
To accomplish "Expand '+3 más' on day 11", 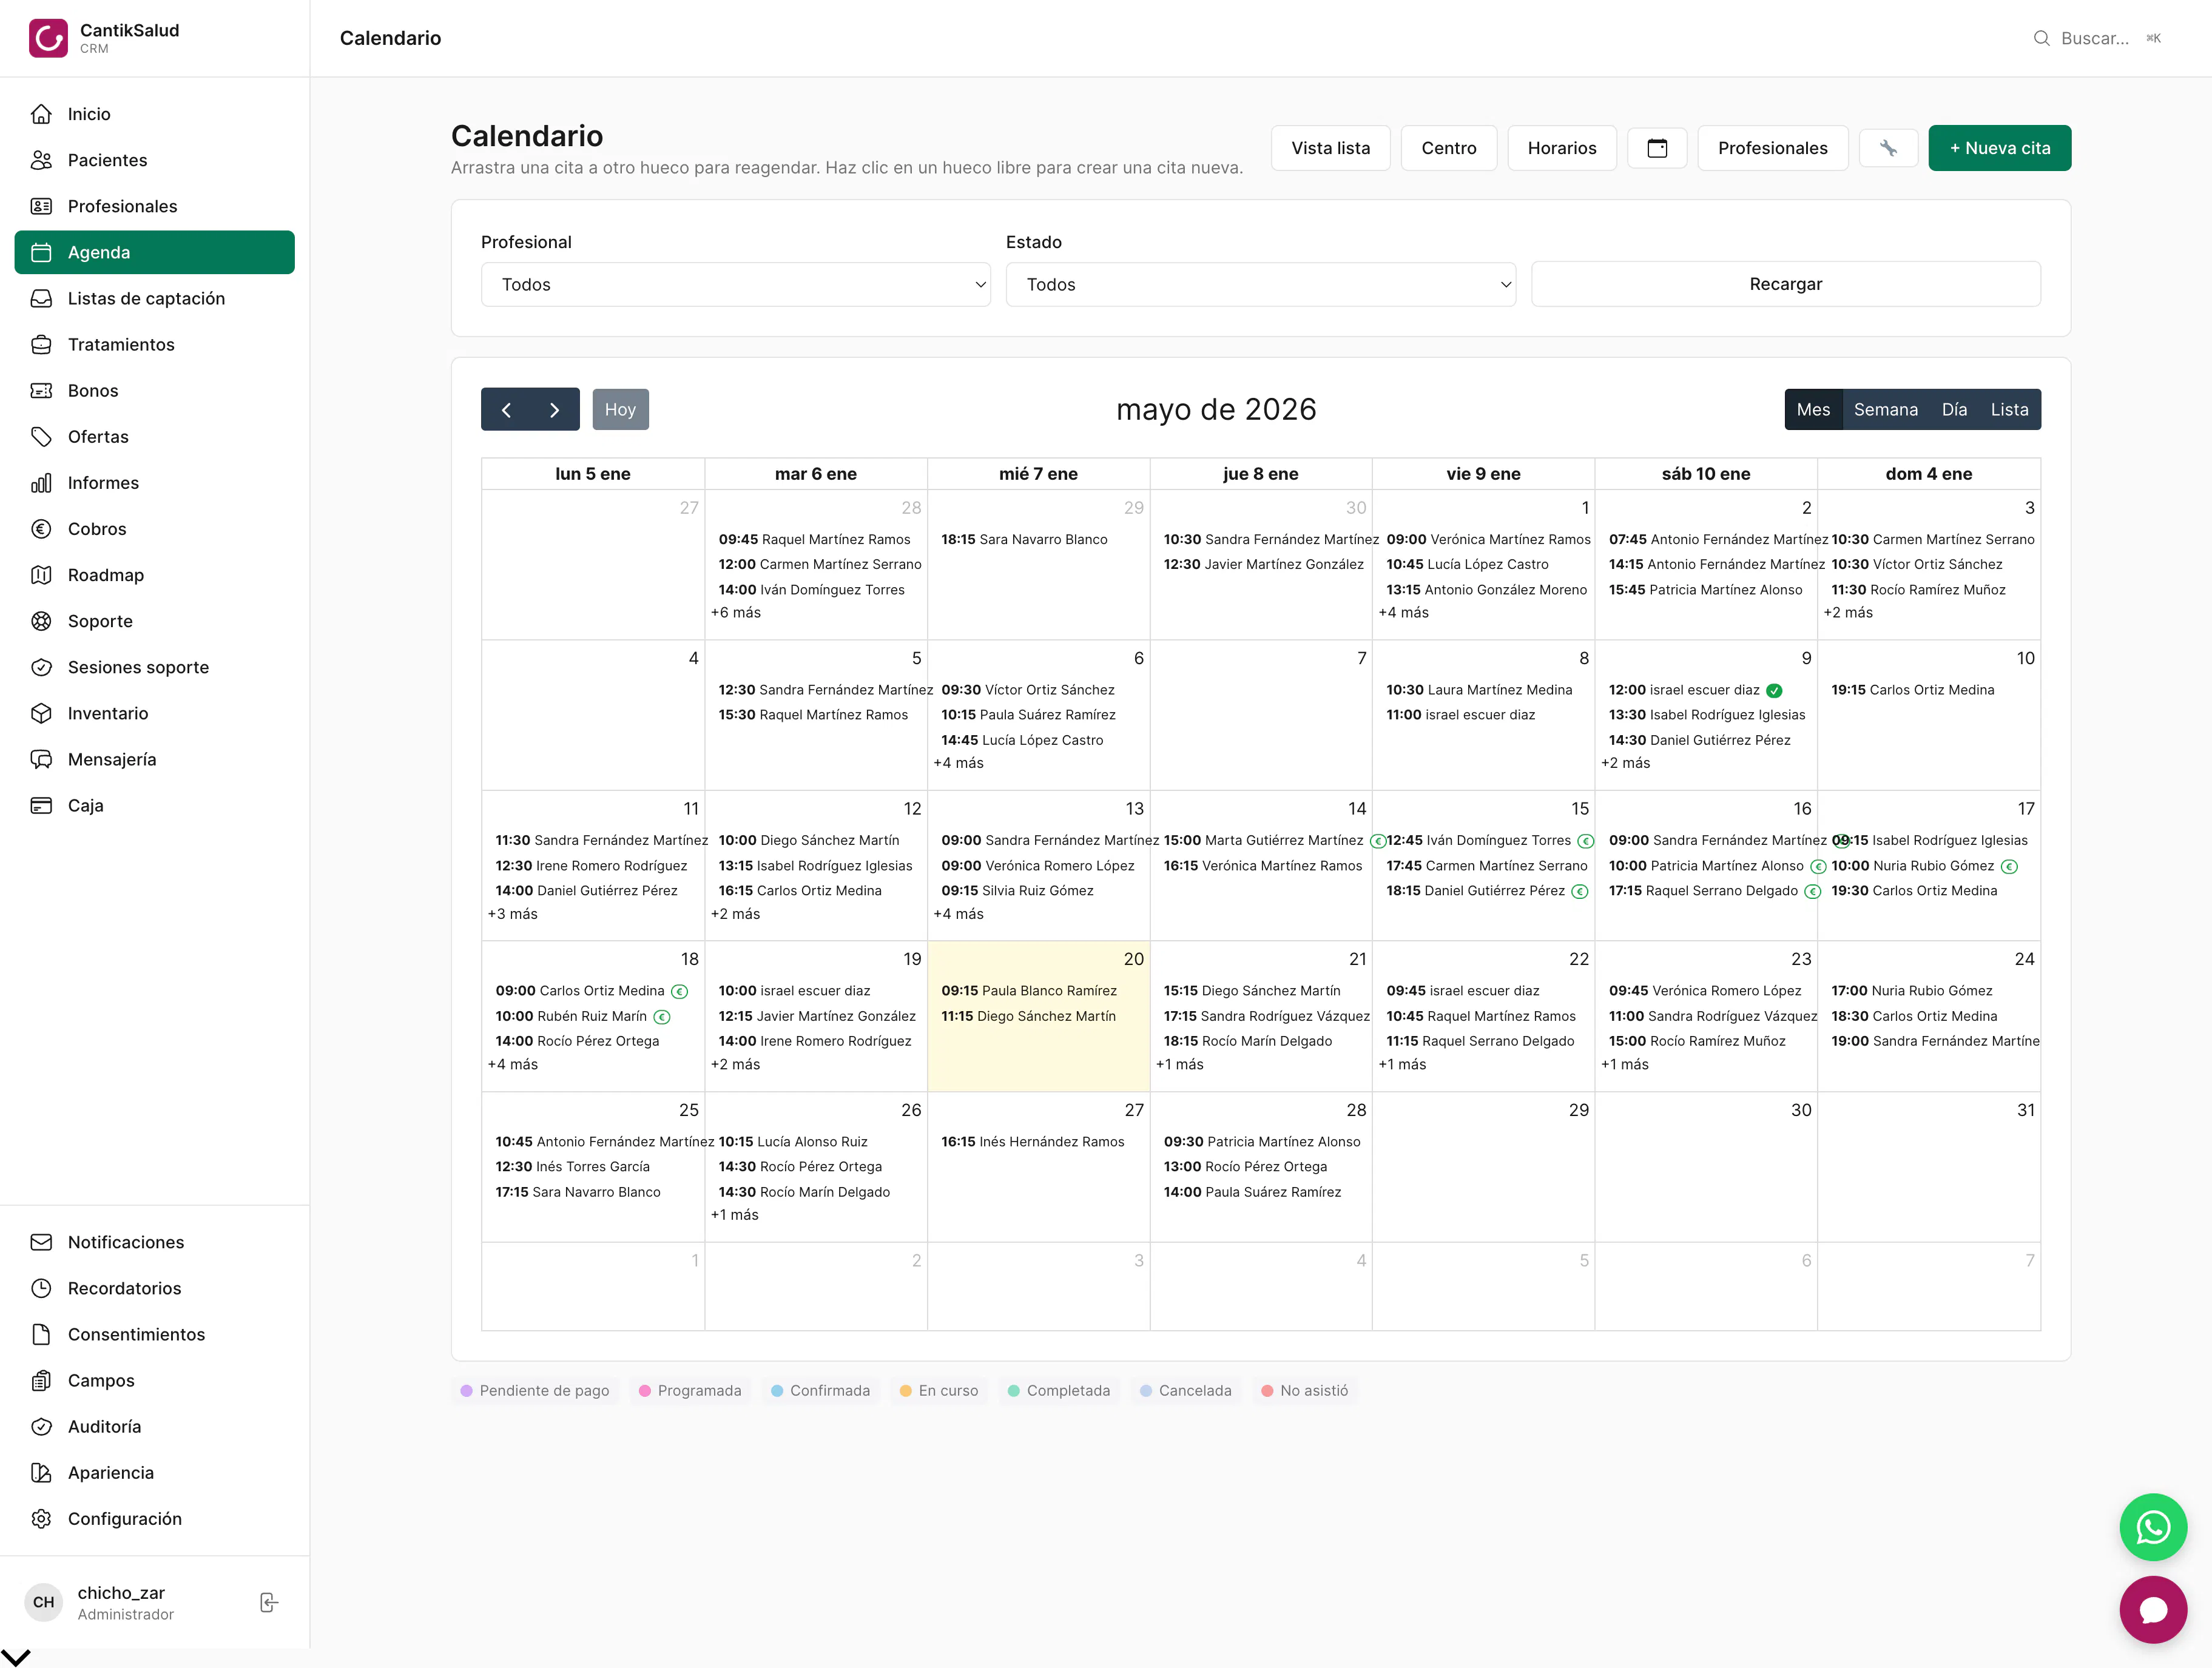I will pos(513,914).
